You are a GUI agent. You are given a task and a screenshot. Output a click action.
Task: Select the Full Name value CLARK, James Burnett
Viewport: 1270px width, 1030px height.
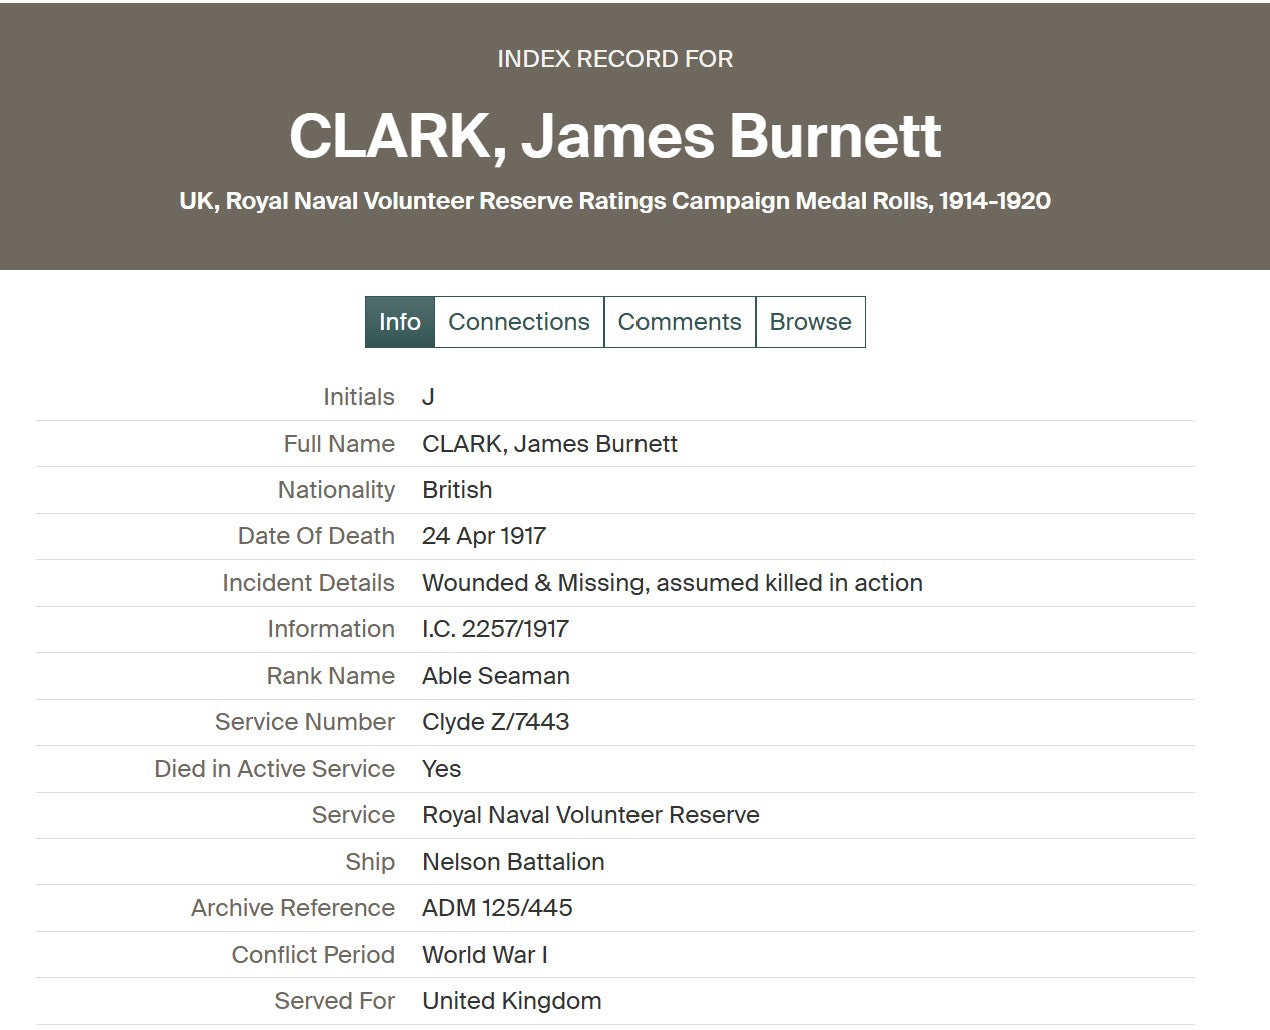(x=550, y=444)
